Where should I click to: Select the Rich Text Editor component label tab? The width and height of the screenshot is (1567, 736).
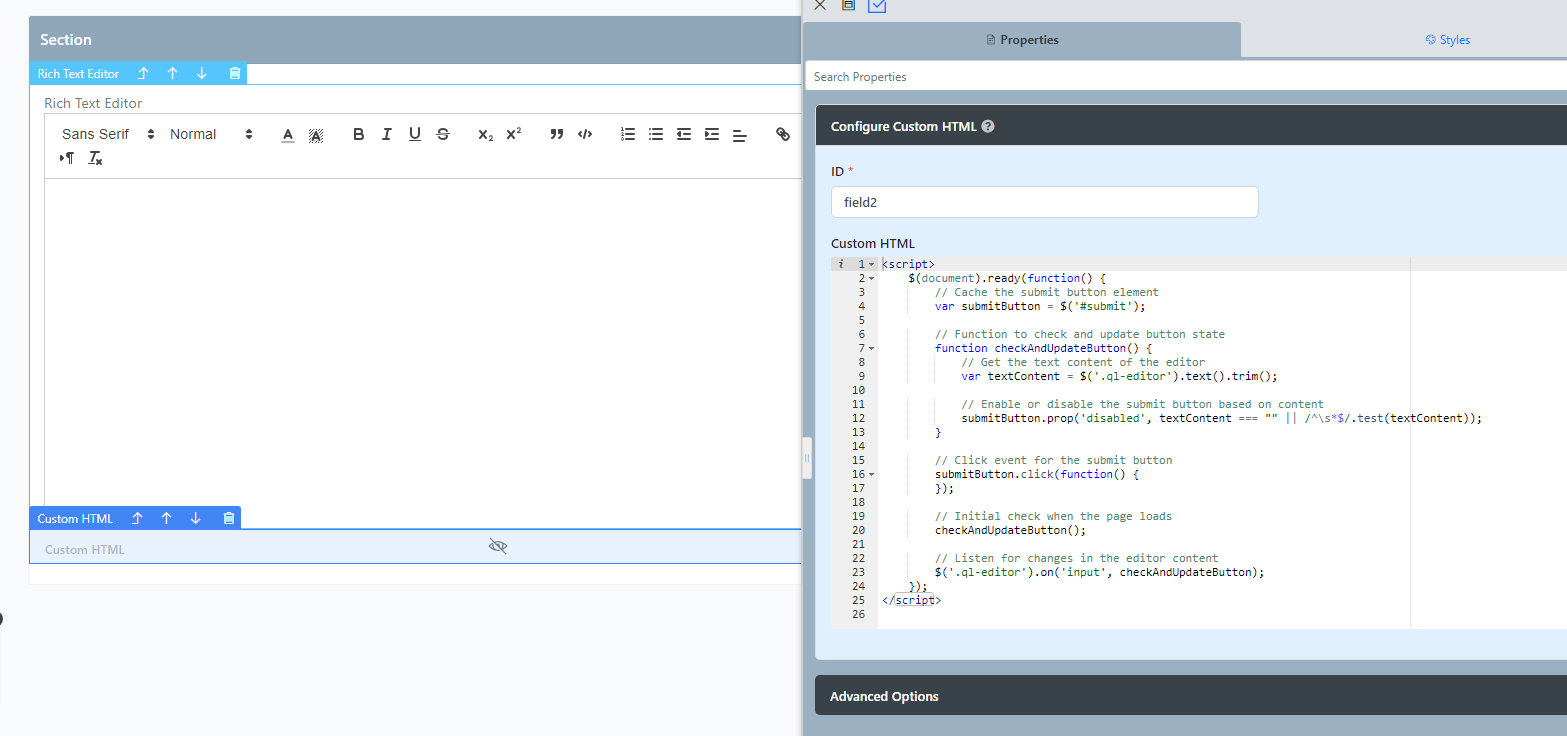coord(78,74)
